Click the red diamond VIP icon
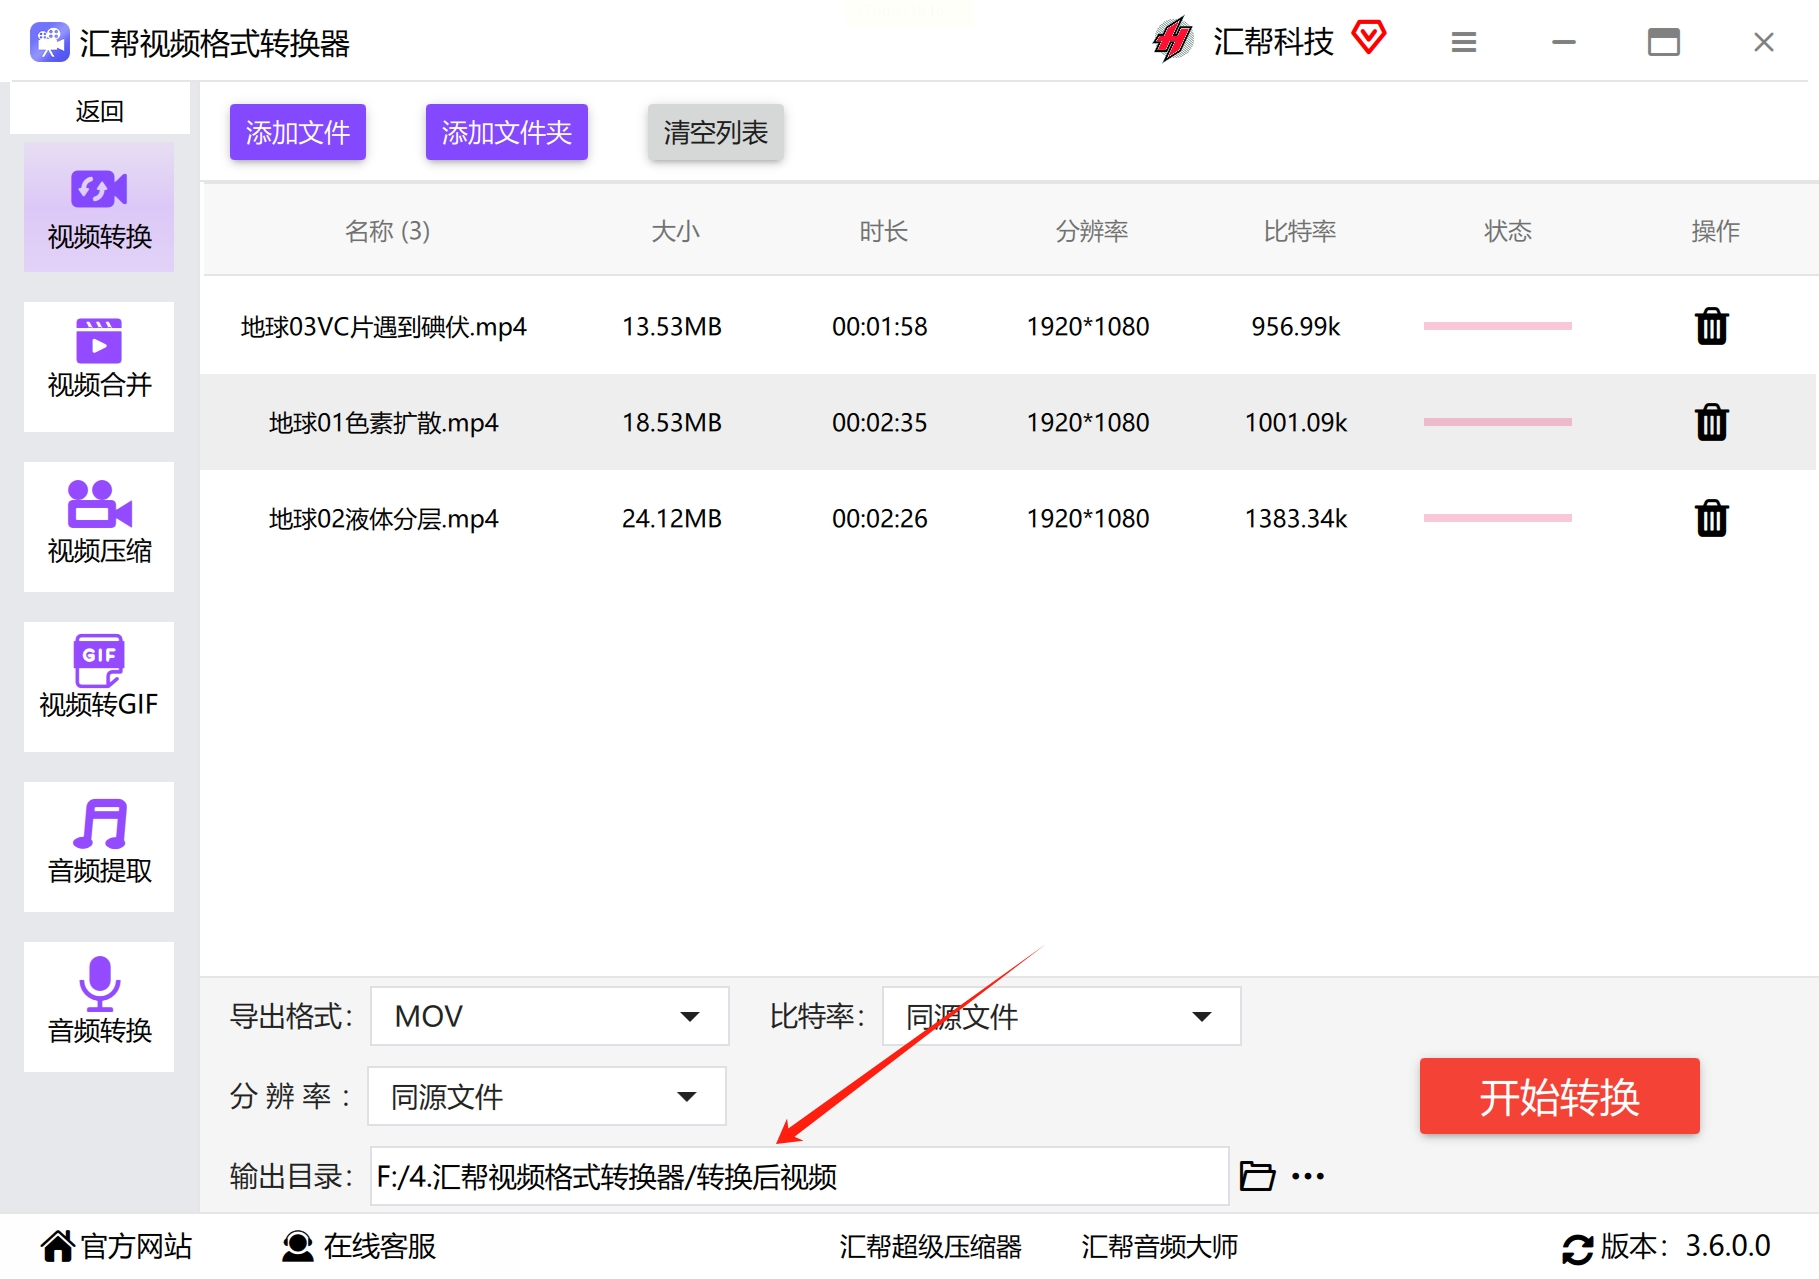Image resolution: width=1819 pixels, height=1279 pixels. [x=1369, y=39]
